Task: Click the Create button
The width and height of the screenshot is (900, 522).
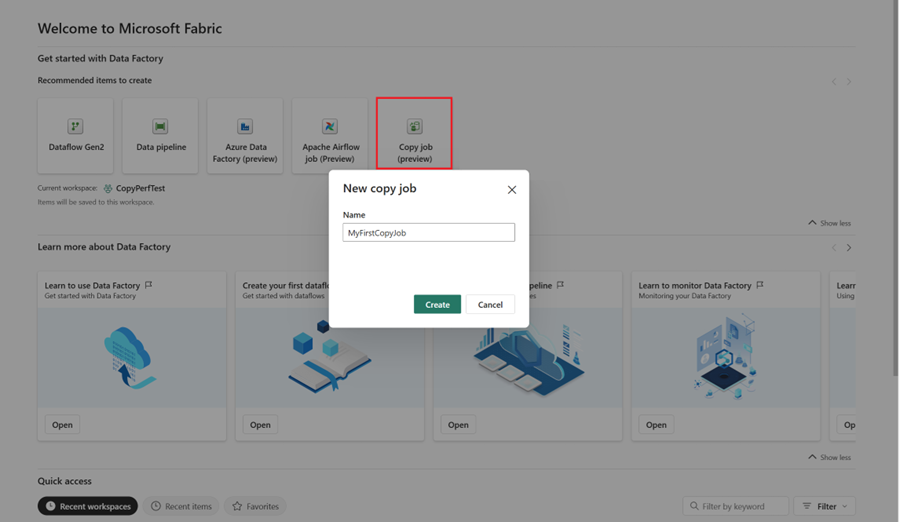Action: pyautogui.click(x=437, y=304)
